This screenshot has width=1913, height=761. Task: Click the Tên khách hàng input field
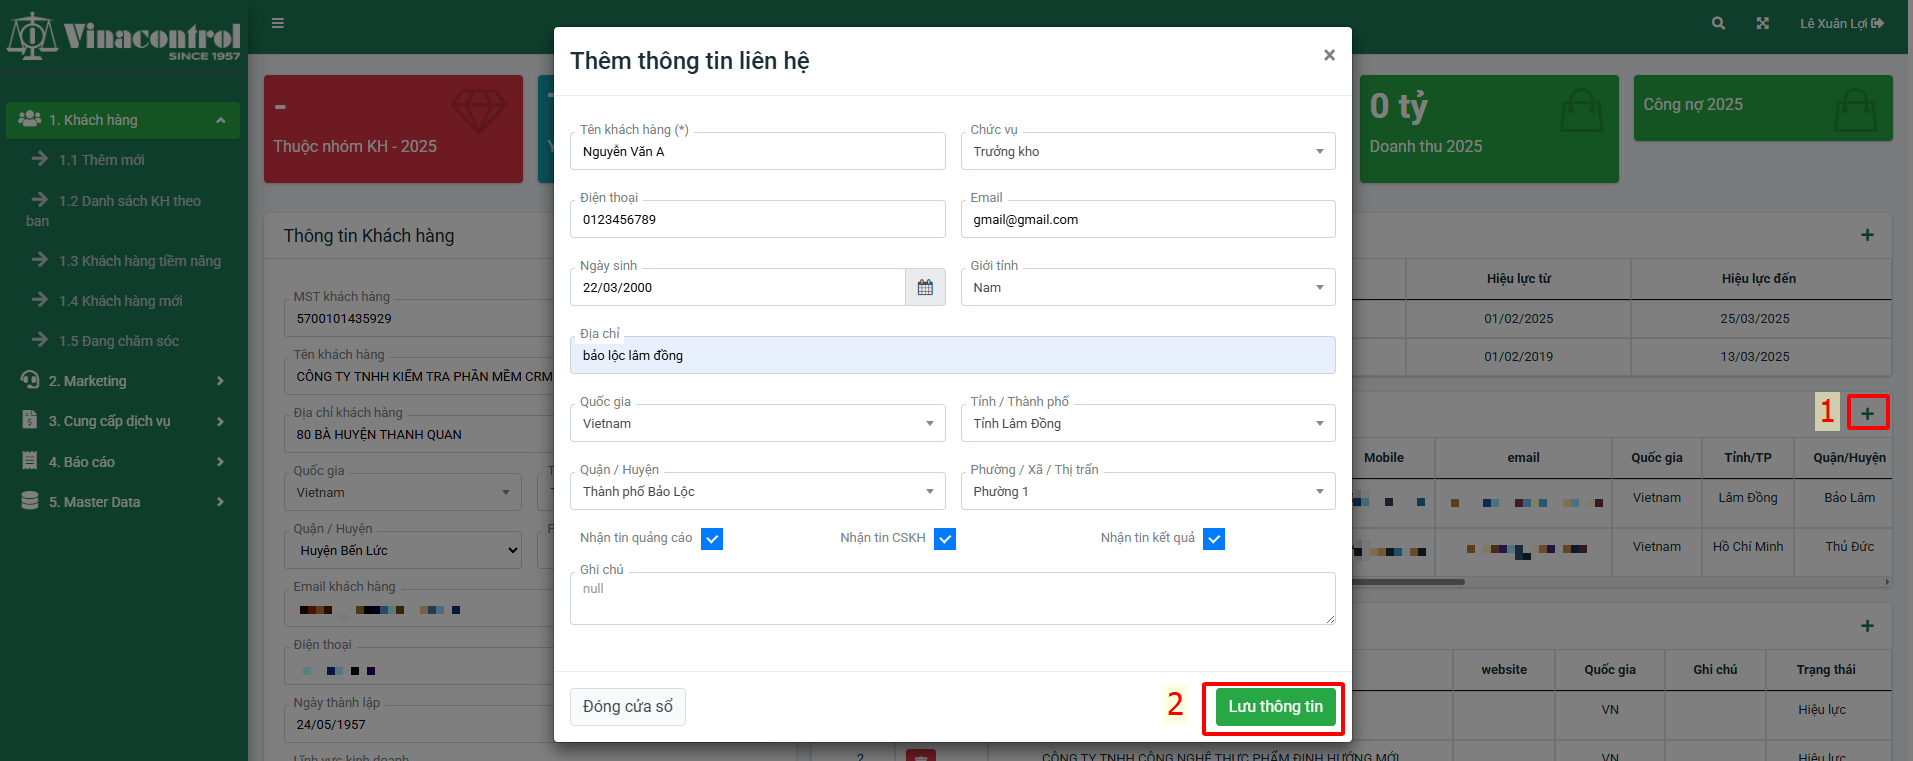click(x=758, y=151)
